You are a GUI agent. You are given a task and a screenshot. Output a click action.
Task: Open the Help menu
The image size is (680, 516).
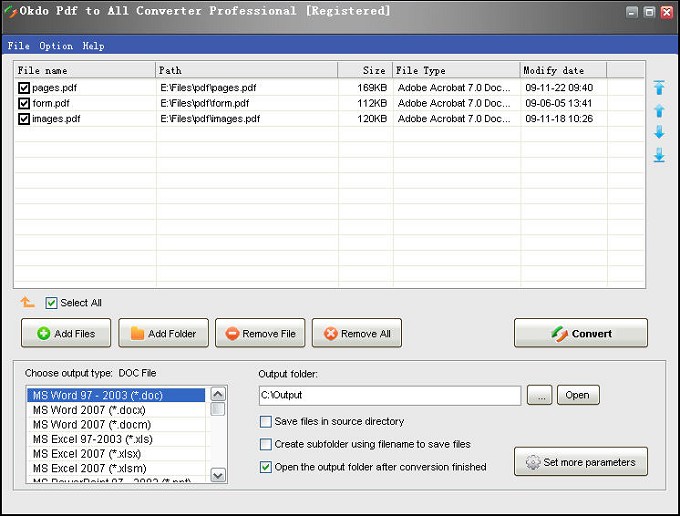93,46
